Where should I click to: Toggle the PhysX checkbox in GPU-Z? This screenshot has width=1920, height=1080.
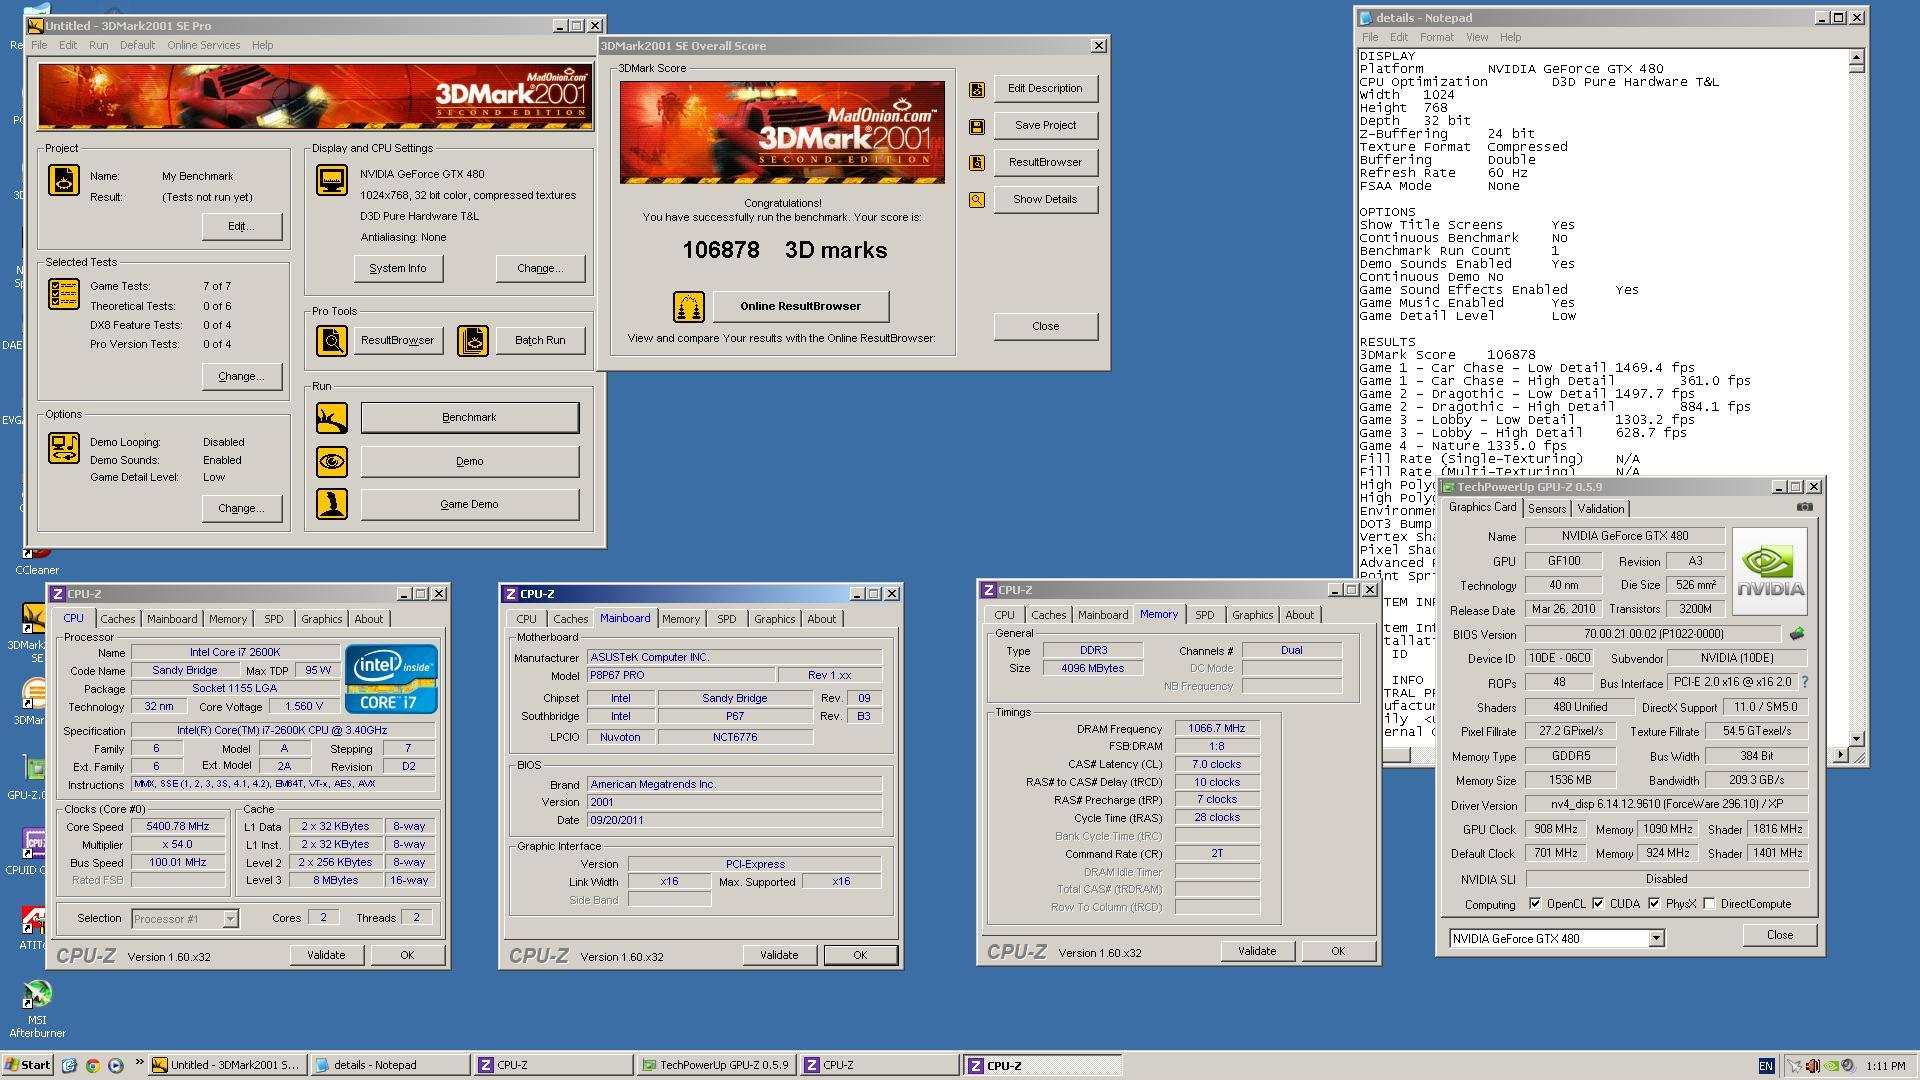point(1654,903)
